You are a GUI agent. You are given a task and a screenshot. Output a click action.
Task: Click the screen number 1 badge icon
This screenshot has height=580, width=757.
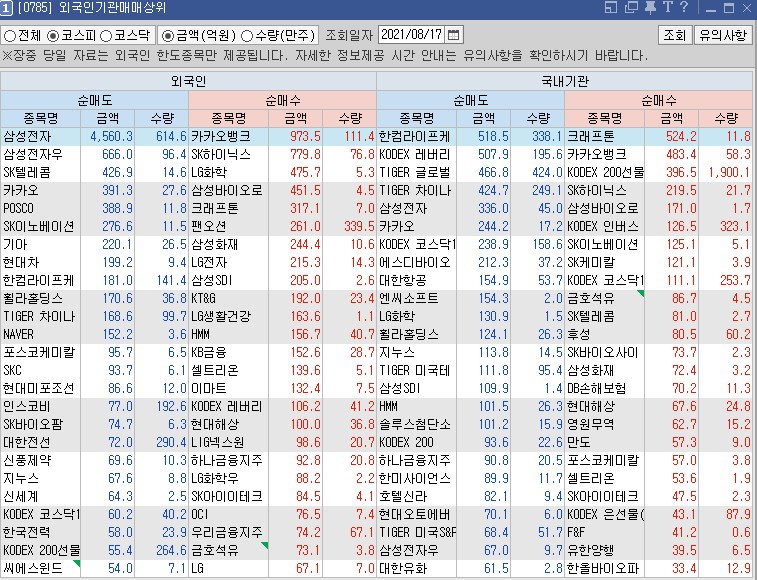point(6,8)
